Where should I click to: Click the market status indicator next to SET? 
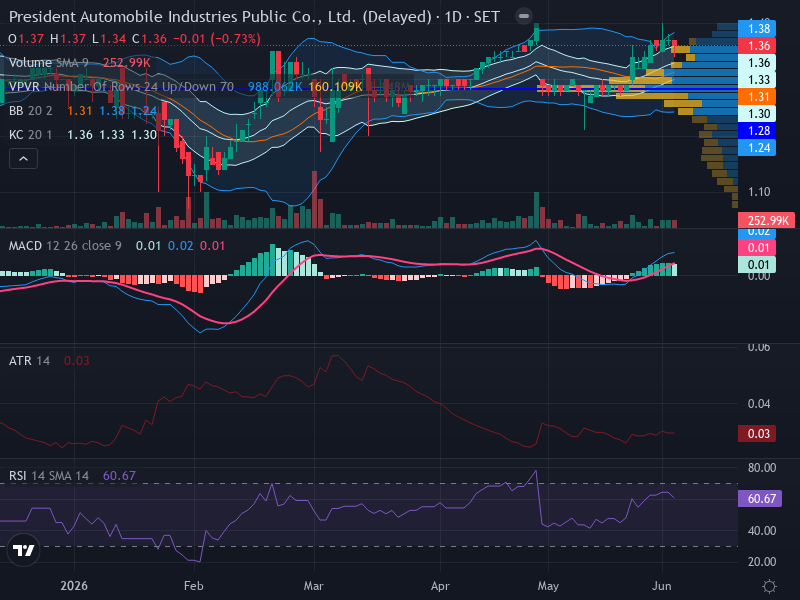pos(523,16)
